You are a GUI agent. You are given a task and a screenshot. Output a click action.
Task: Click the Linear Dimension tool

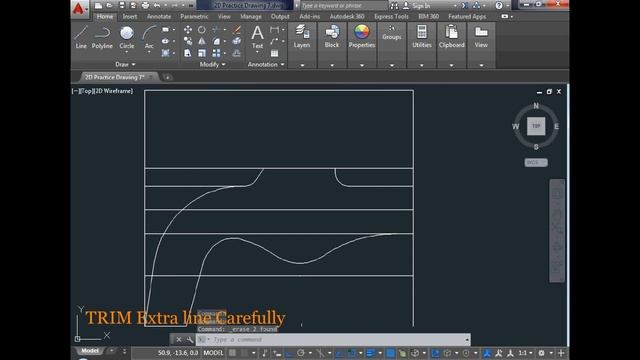(x=274, y=30)
